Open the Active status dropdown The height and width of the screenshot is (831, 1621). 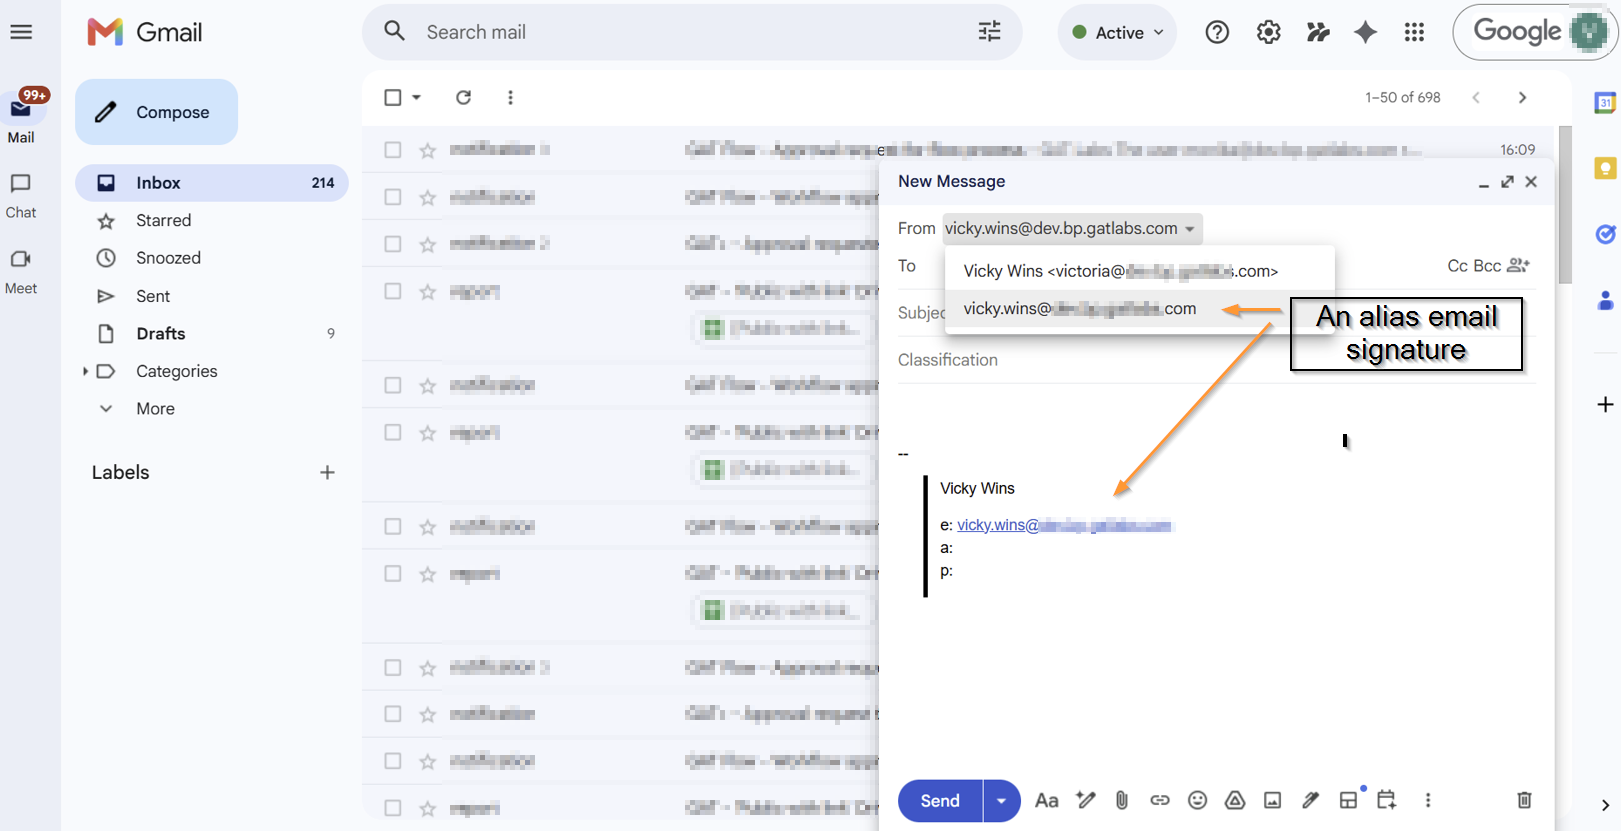1117,32
